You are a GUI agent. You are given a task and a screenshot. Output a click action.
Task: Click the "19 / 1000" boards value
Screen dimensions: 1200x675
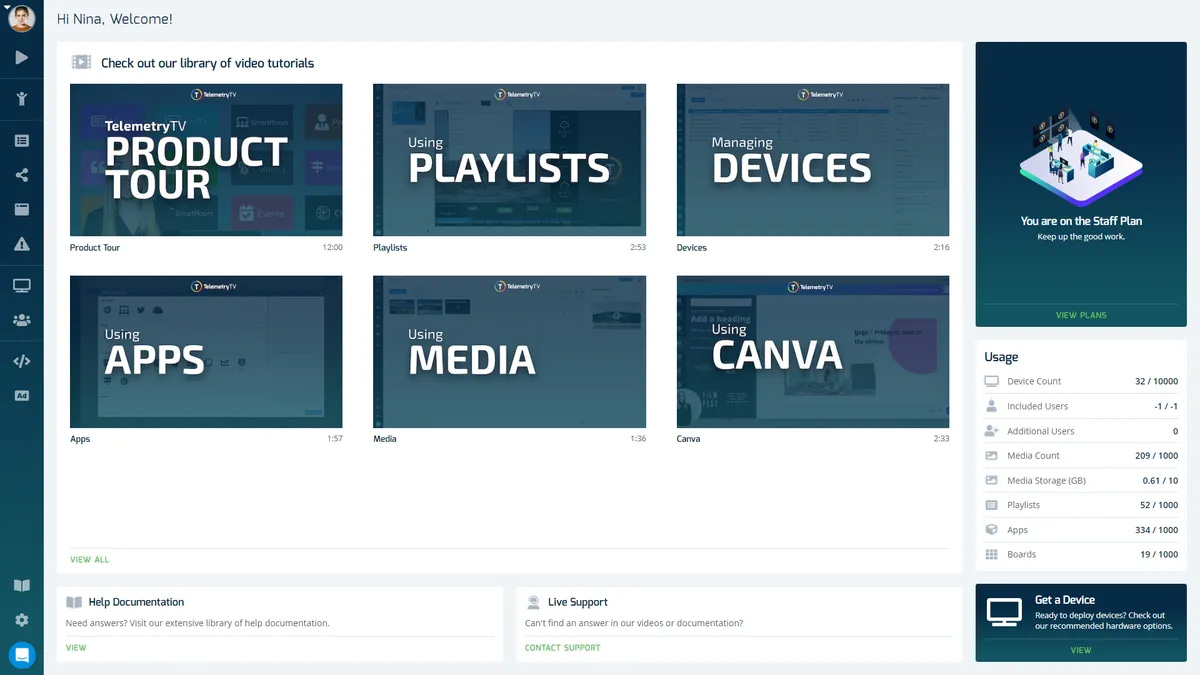click(1159, 554)
